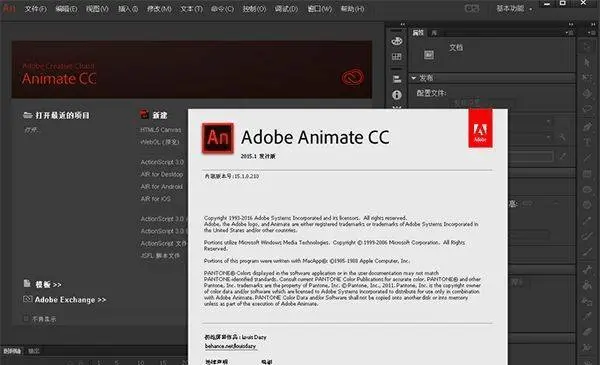Open the 帮助(H) menu
The height and width of the screenshot is (365, 600).
[x=352, y=8]
